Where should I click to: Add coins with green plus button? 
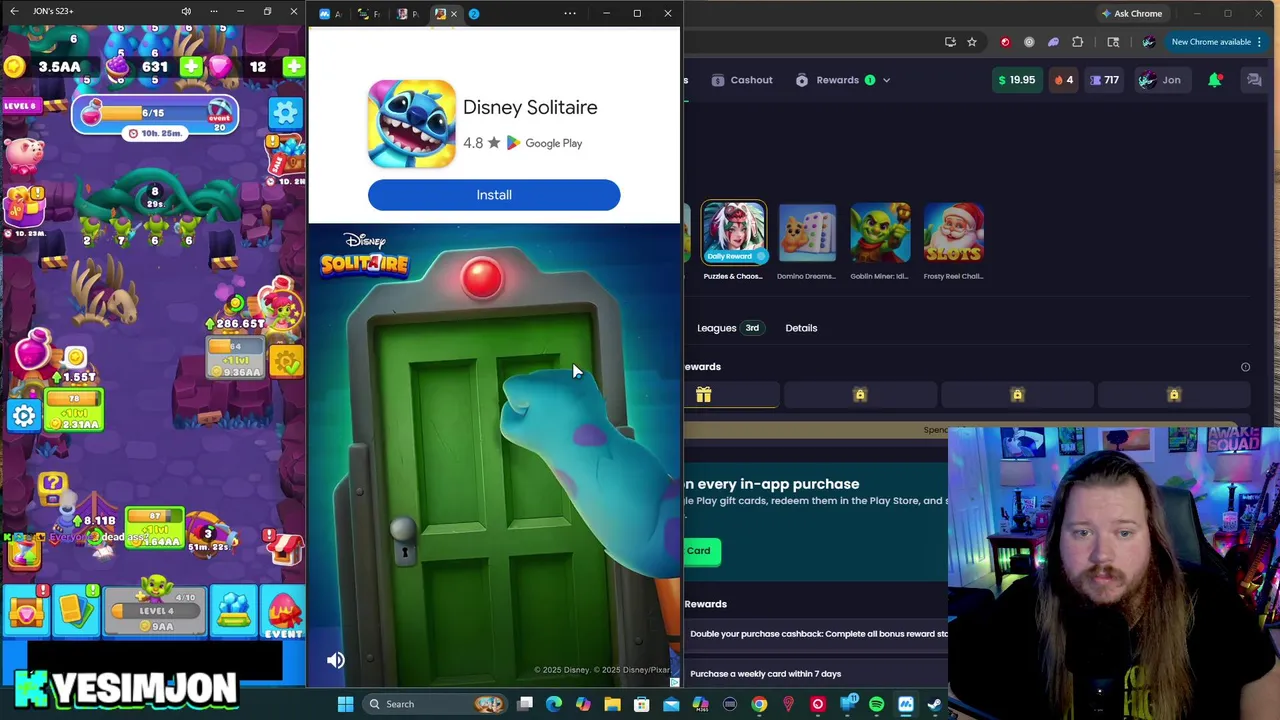click(191, 67)
